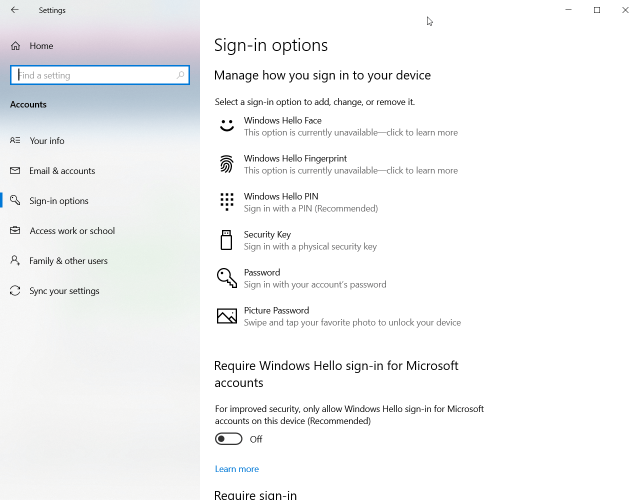The height and width of the screenshot is (500, 640).
Task: Click the Sign-in options key icon in sidebar
Action: pyautogui.click(x=15, y=200)
